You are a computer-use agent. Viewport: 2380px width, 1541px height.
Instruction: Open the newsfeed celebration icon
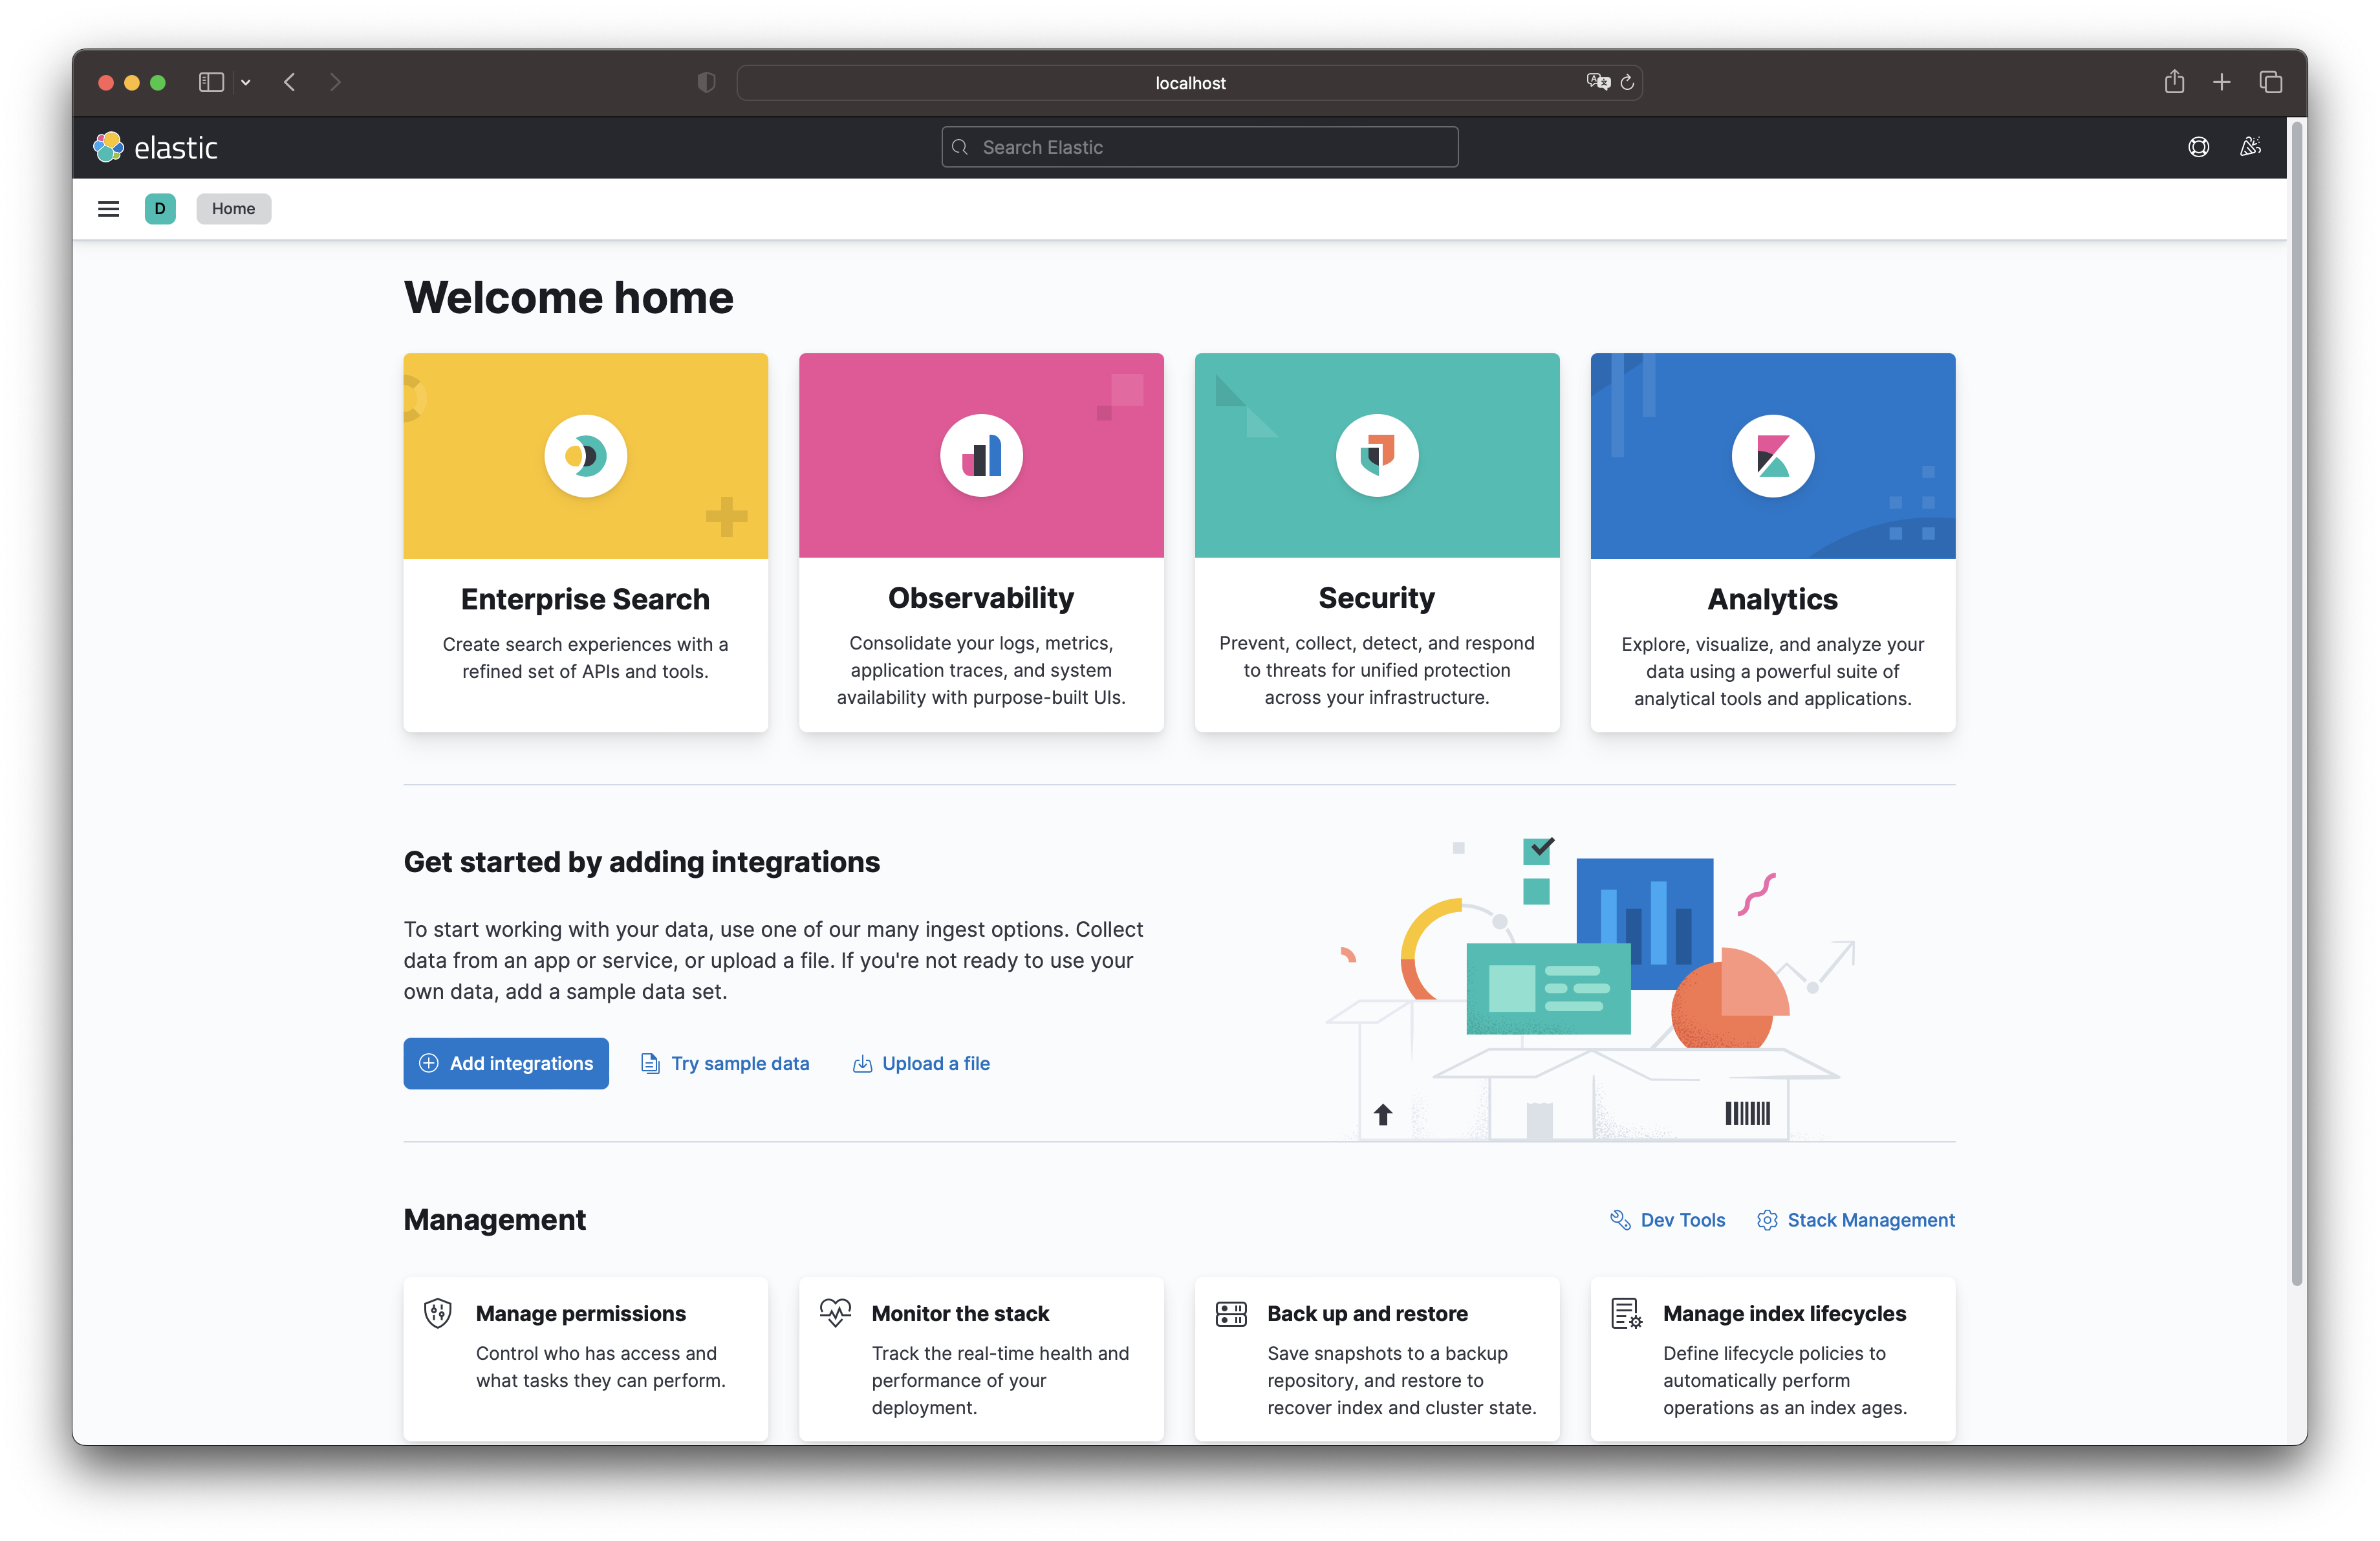2249,148
